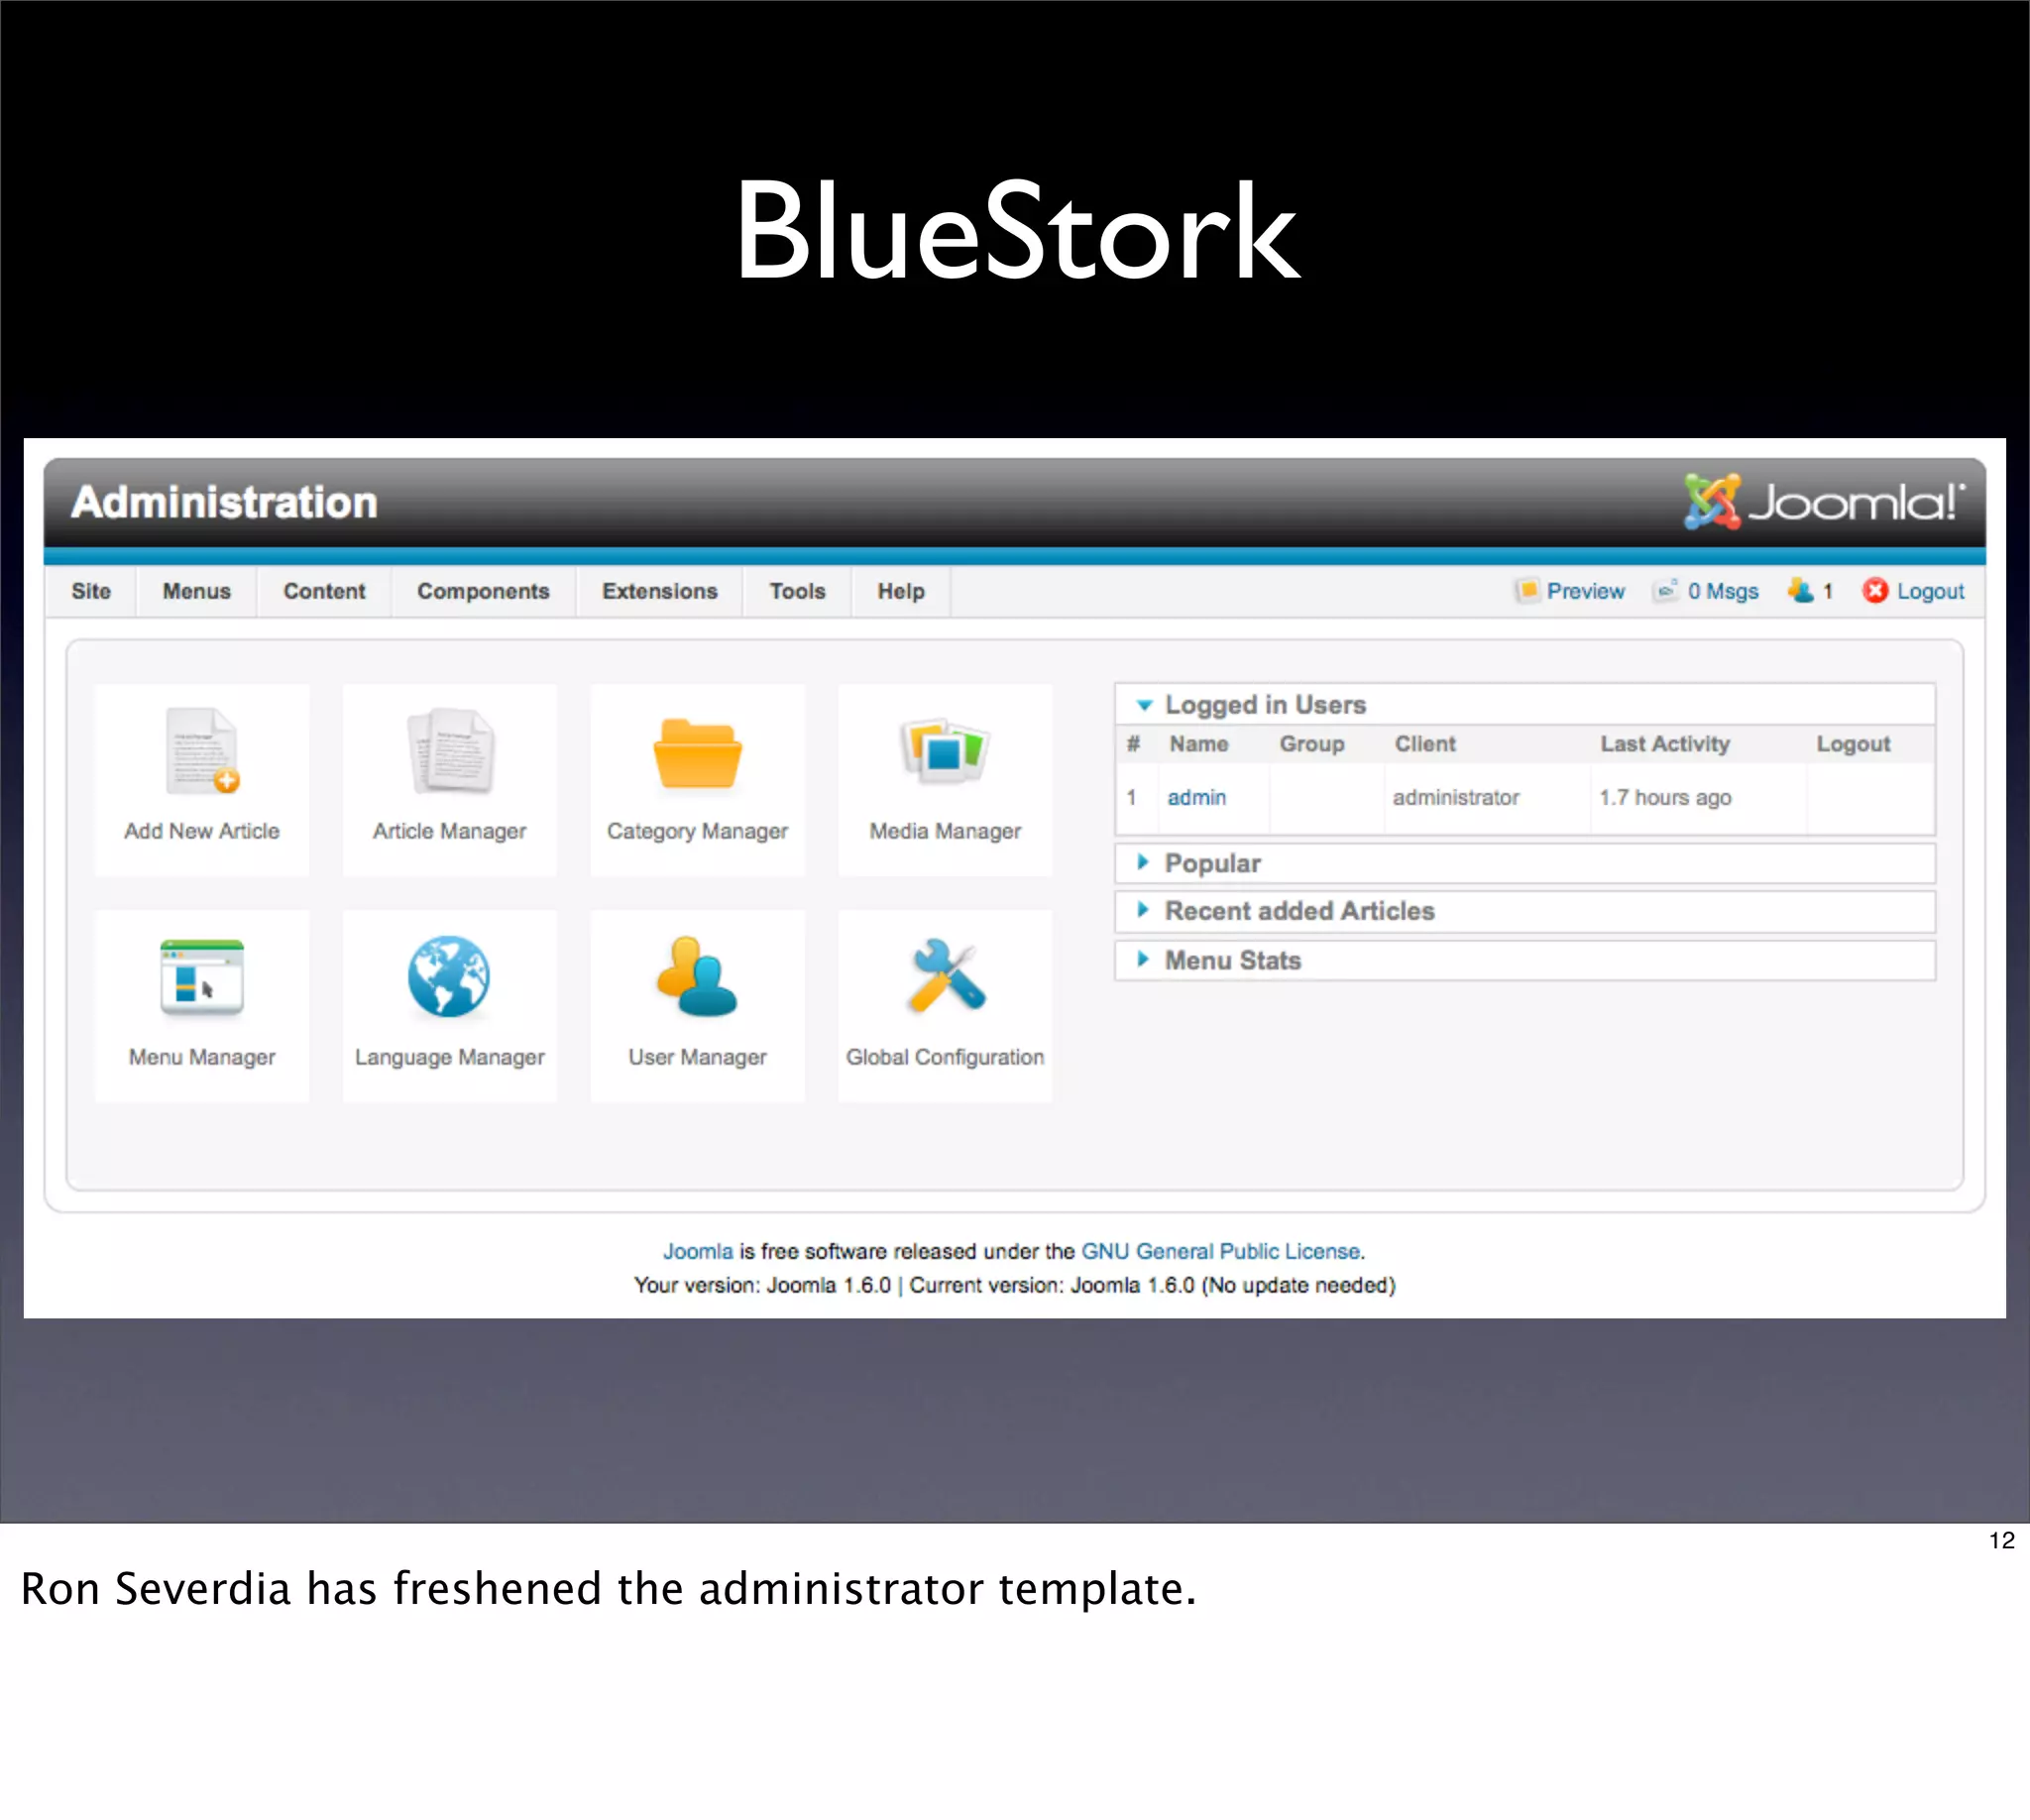Click the Language Manager label
The image size is (2030, 1820).
pos(449,1057)
